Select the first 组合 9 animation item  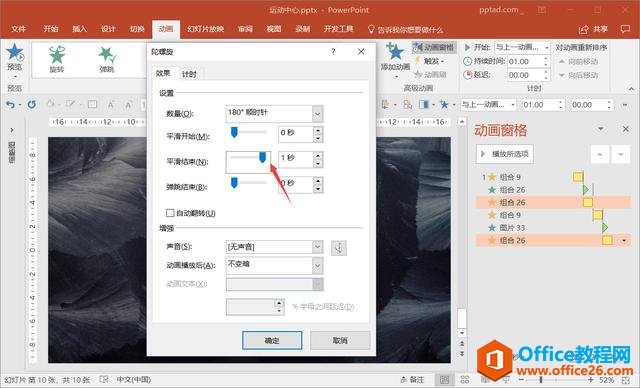(553, 177)
